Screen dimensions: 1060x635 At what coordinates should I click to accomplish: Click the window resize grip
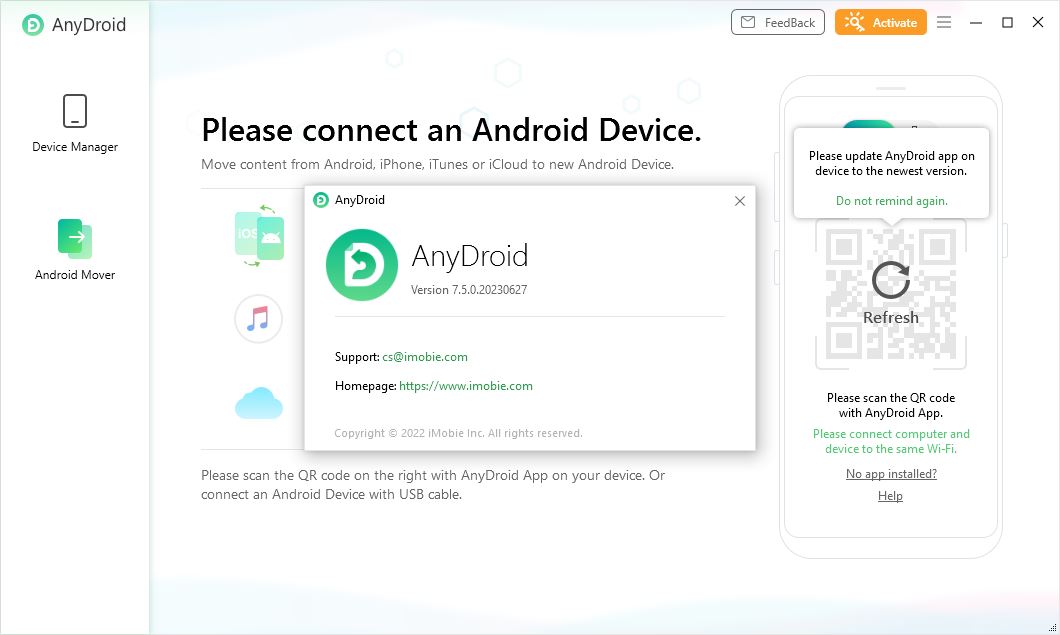click(1052, 628)
